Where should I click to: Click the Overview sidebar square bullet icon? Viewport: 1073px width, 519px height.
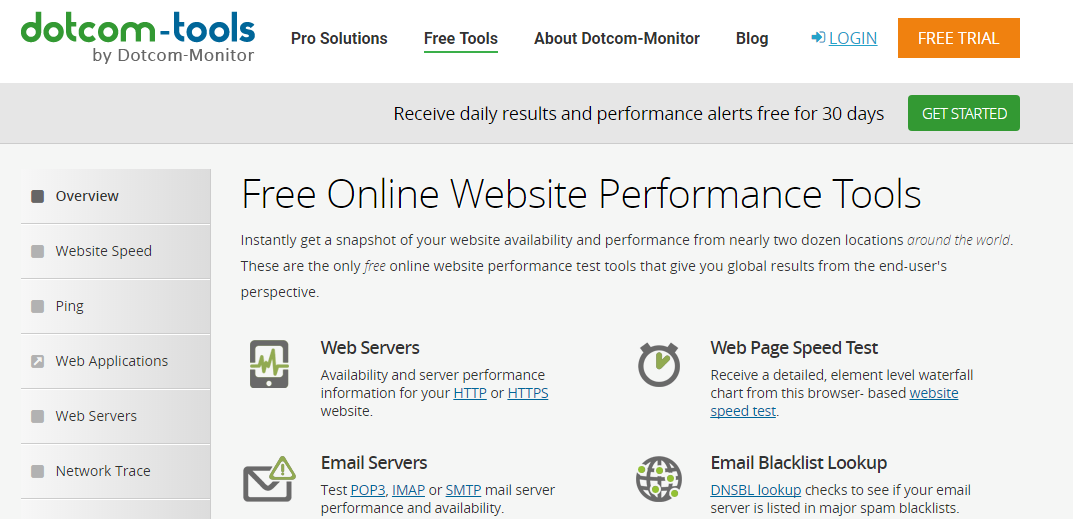38,197
